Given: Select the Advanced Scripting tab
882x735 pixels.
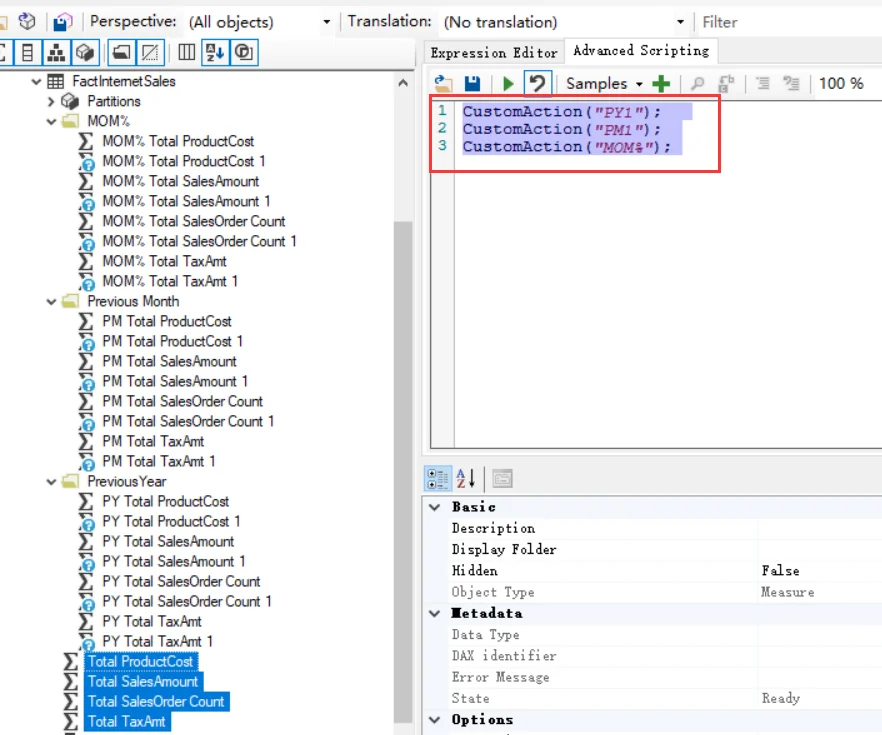Looking at the screenshot, I should point(641,51).
